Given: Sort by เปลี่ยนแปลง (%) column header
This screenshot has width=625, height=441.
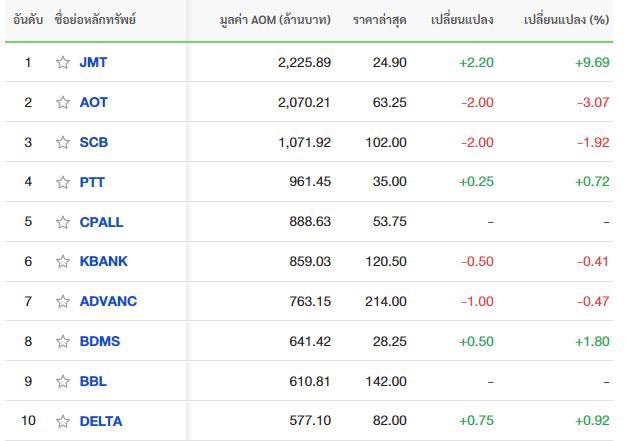Looking at the screenshot, I should pos(566,19).
